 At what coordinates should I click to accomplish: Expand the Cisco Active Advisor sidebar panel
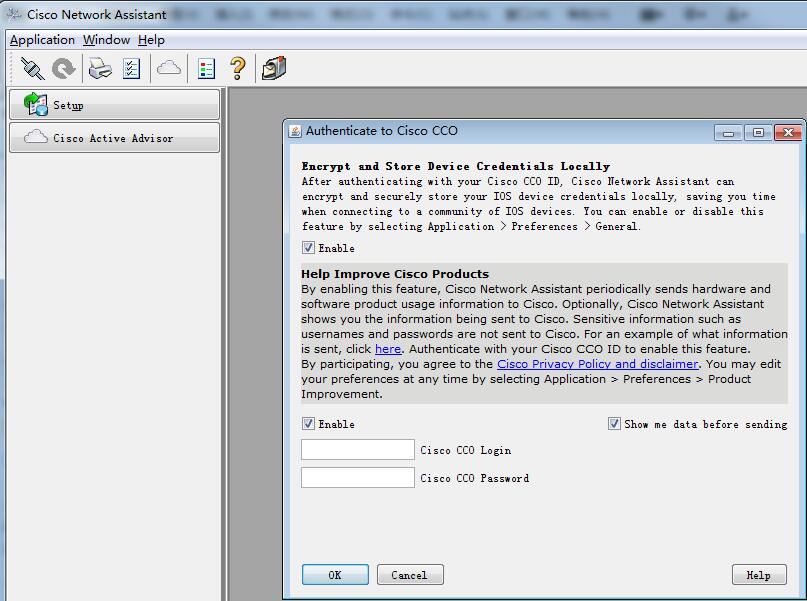(114, 138)
